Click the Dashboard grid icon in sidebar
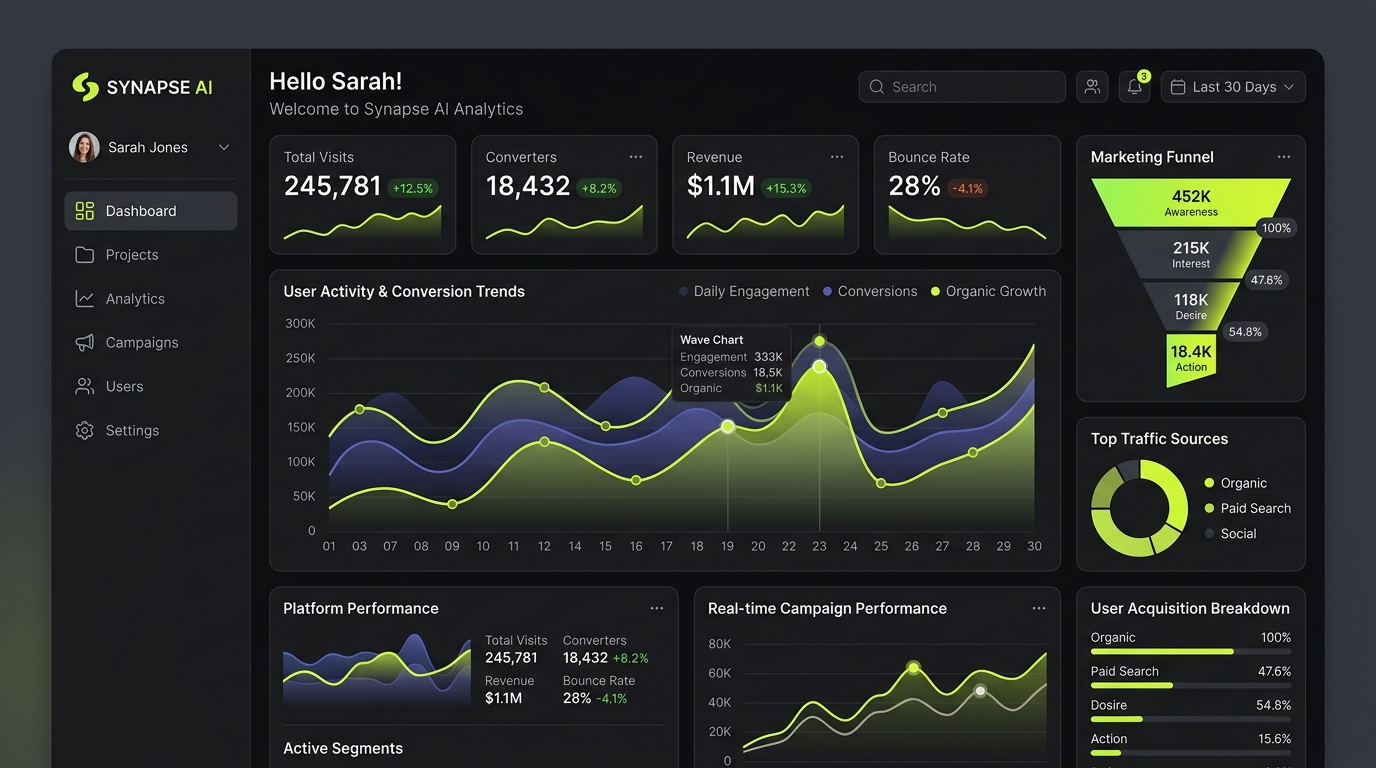Screen dimensions: 1376x768 [85, 211]
